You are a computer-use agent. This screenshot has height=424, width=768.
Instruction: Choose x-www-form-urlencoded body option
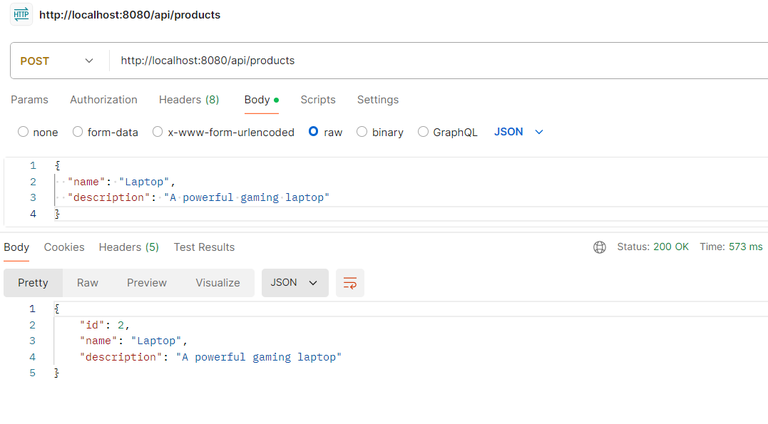point(158,132)
